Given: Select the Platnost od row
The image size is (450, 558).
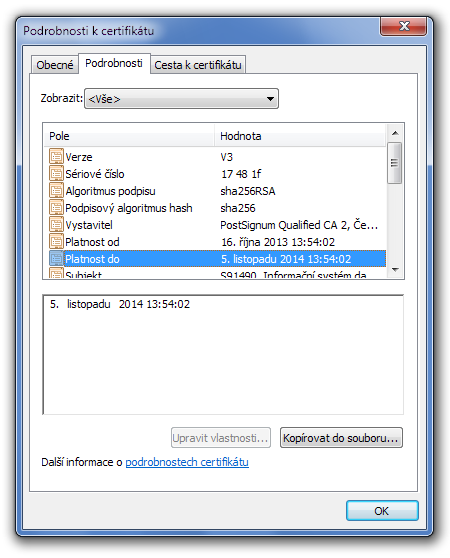Looking at the screenshot, I should 217,242.
